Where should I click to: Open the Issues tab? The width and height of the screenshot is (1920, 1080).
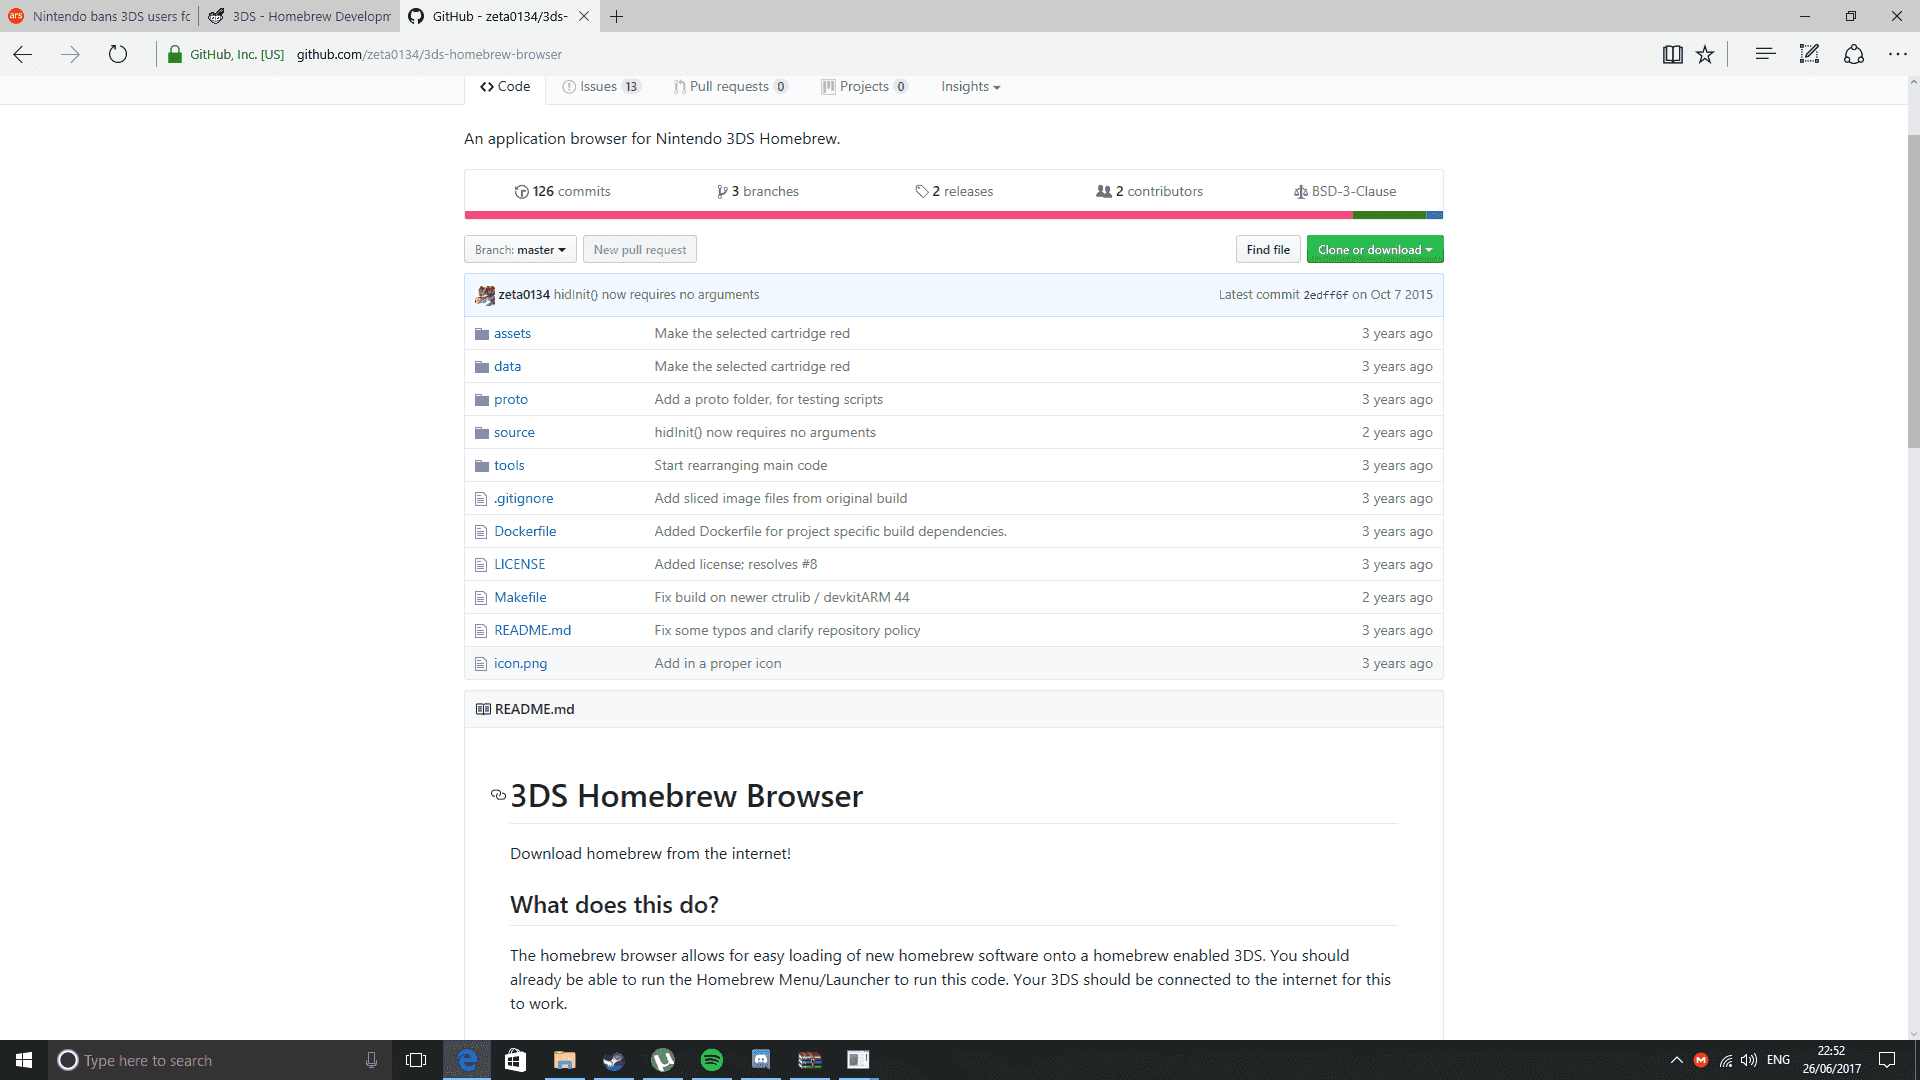tap(600, 87)
